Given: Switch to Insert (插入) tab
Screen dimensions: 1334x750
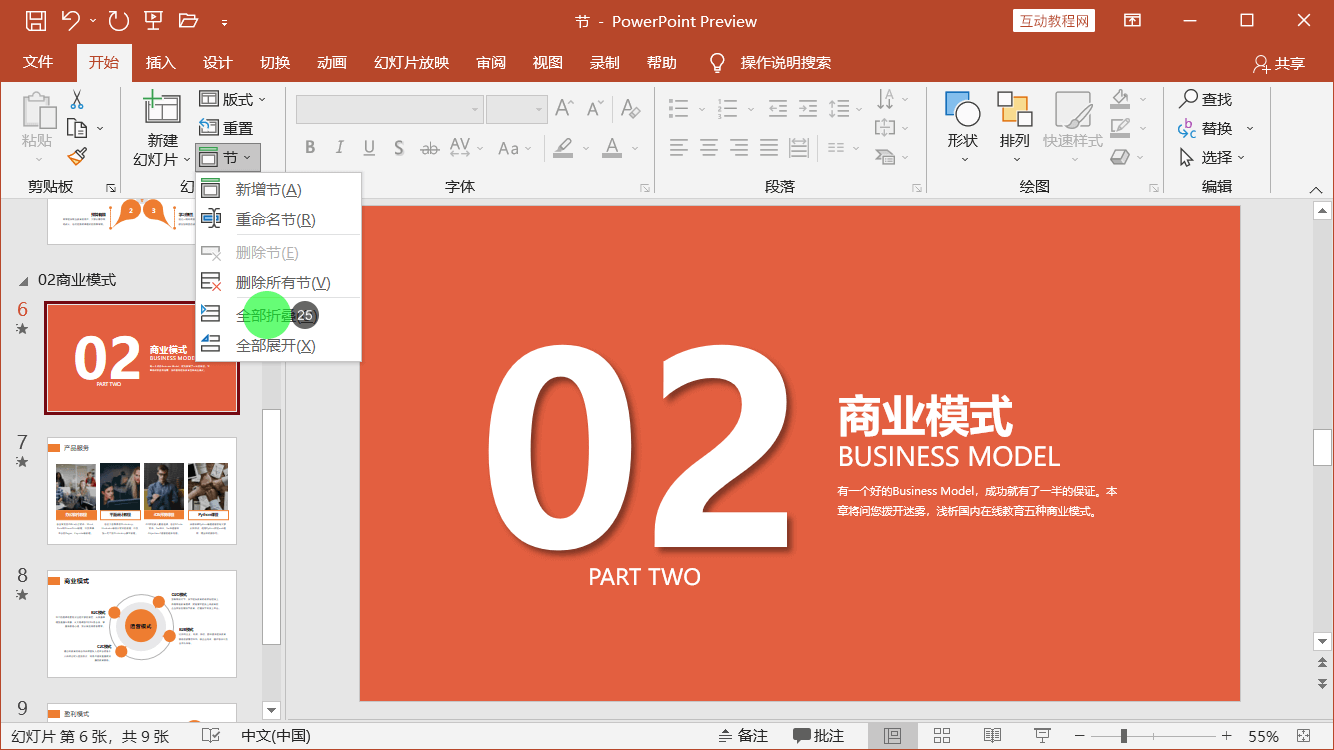Looking at the screenshot, I should tap(160, 62).
